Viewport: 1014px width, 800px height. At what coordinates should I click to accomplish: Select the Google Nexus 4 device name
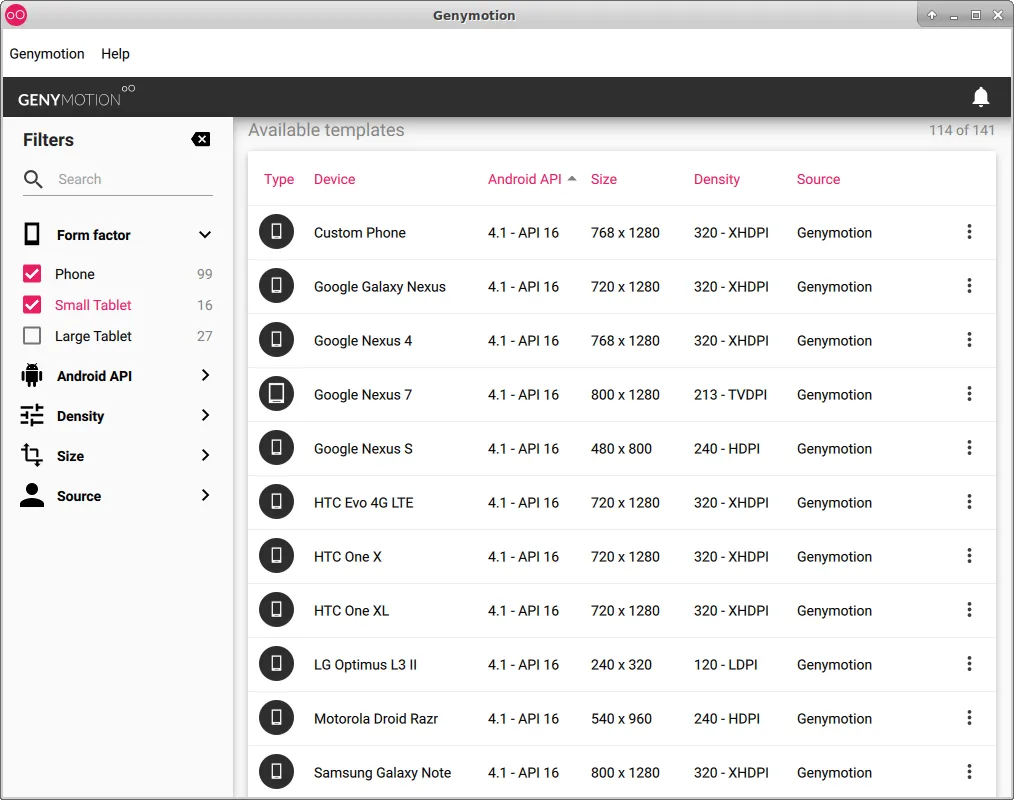[363, 341]
